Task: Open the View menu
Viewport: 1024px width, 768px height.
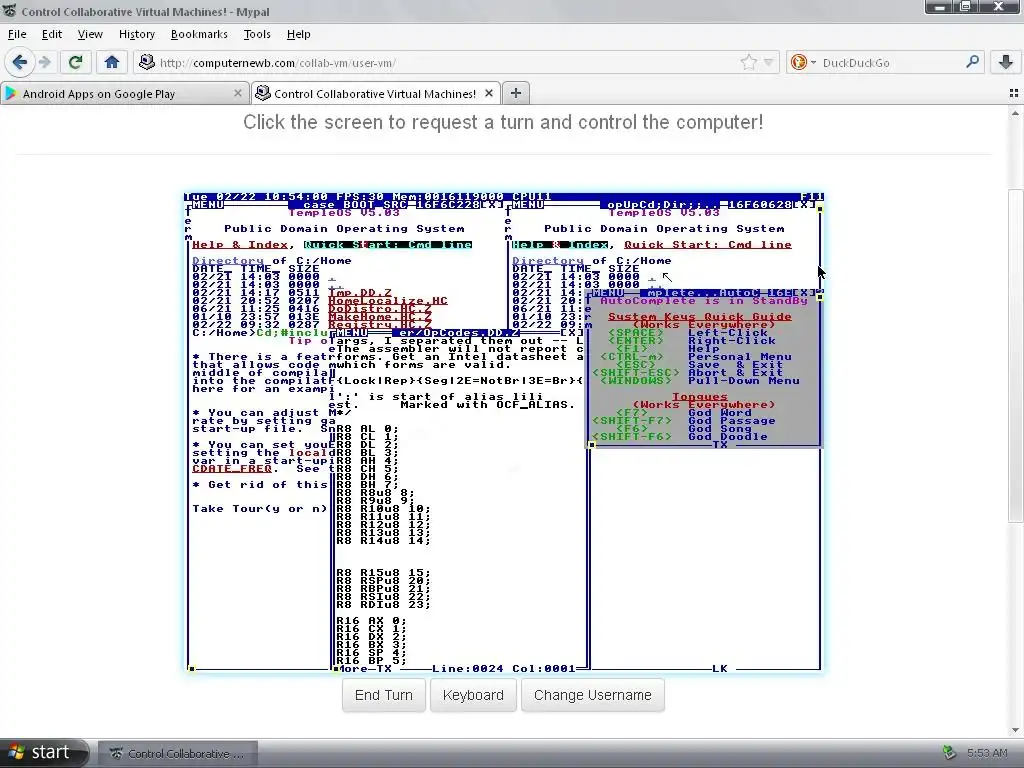Action: click(x=90, y=34)
